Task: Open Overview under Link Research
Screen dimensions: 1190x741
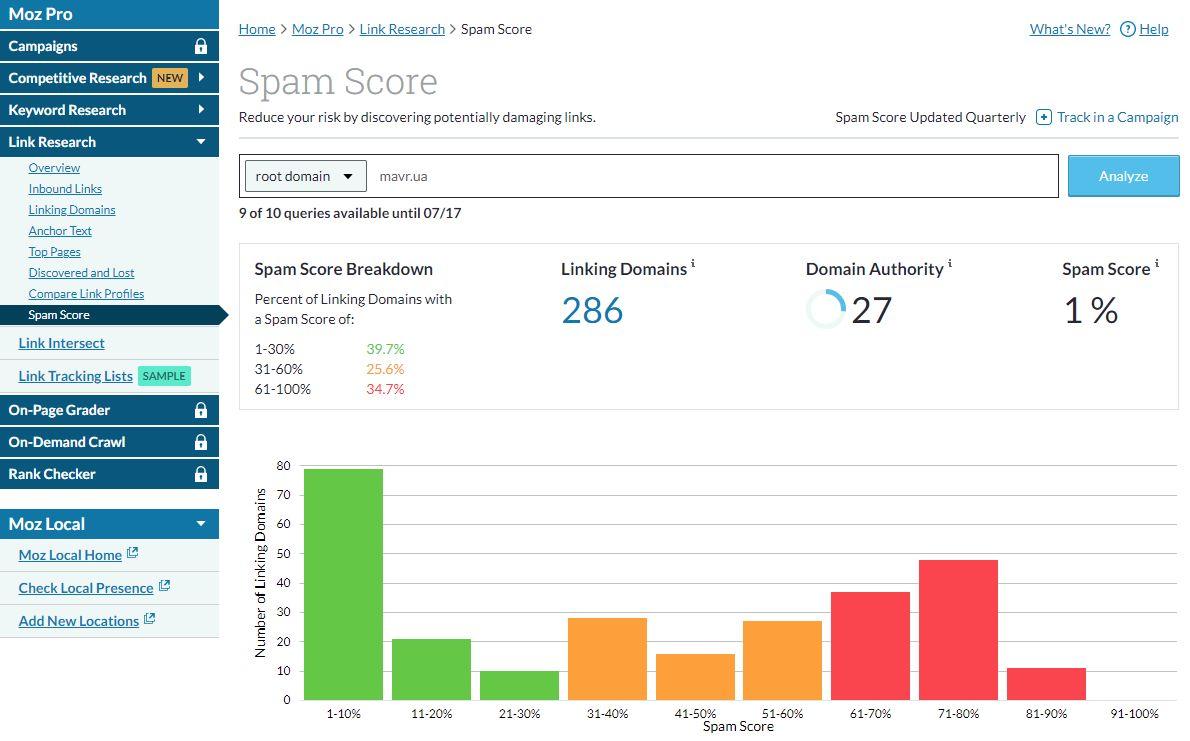Action: coord(54,168)
